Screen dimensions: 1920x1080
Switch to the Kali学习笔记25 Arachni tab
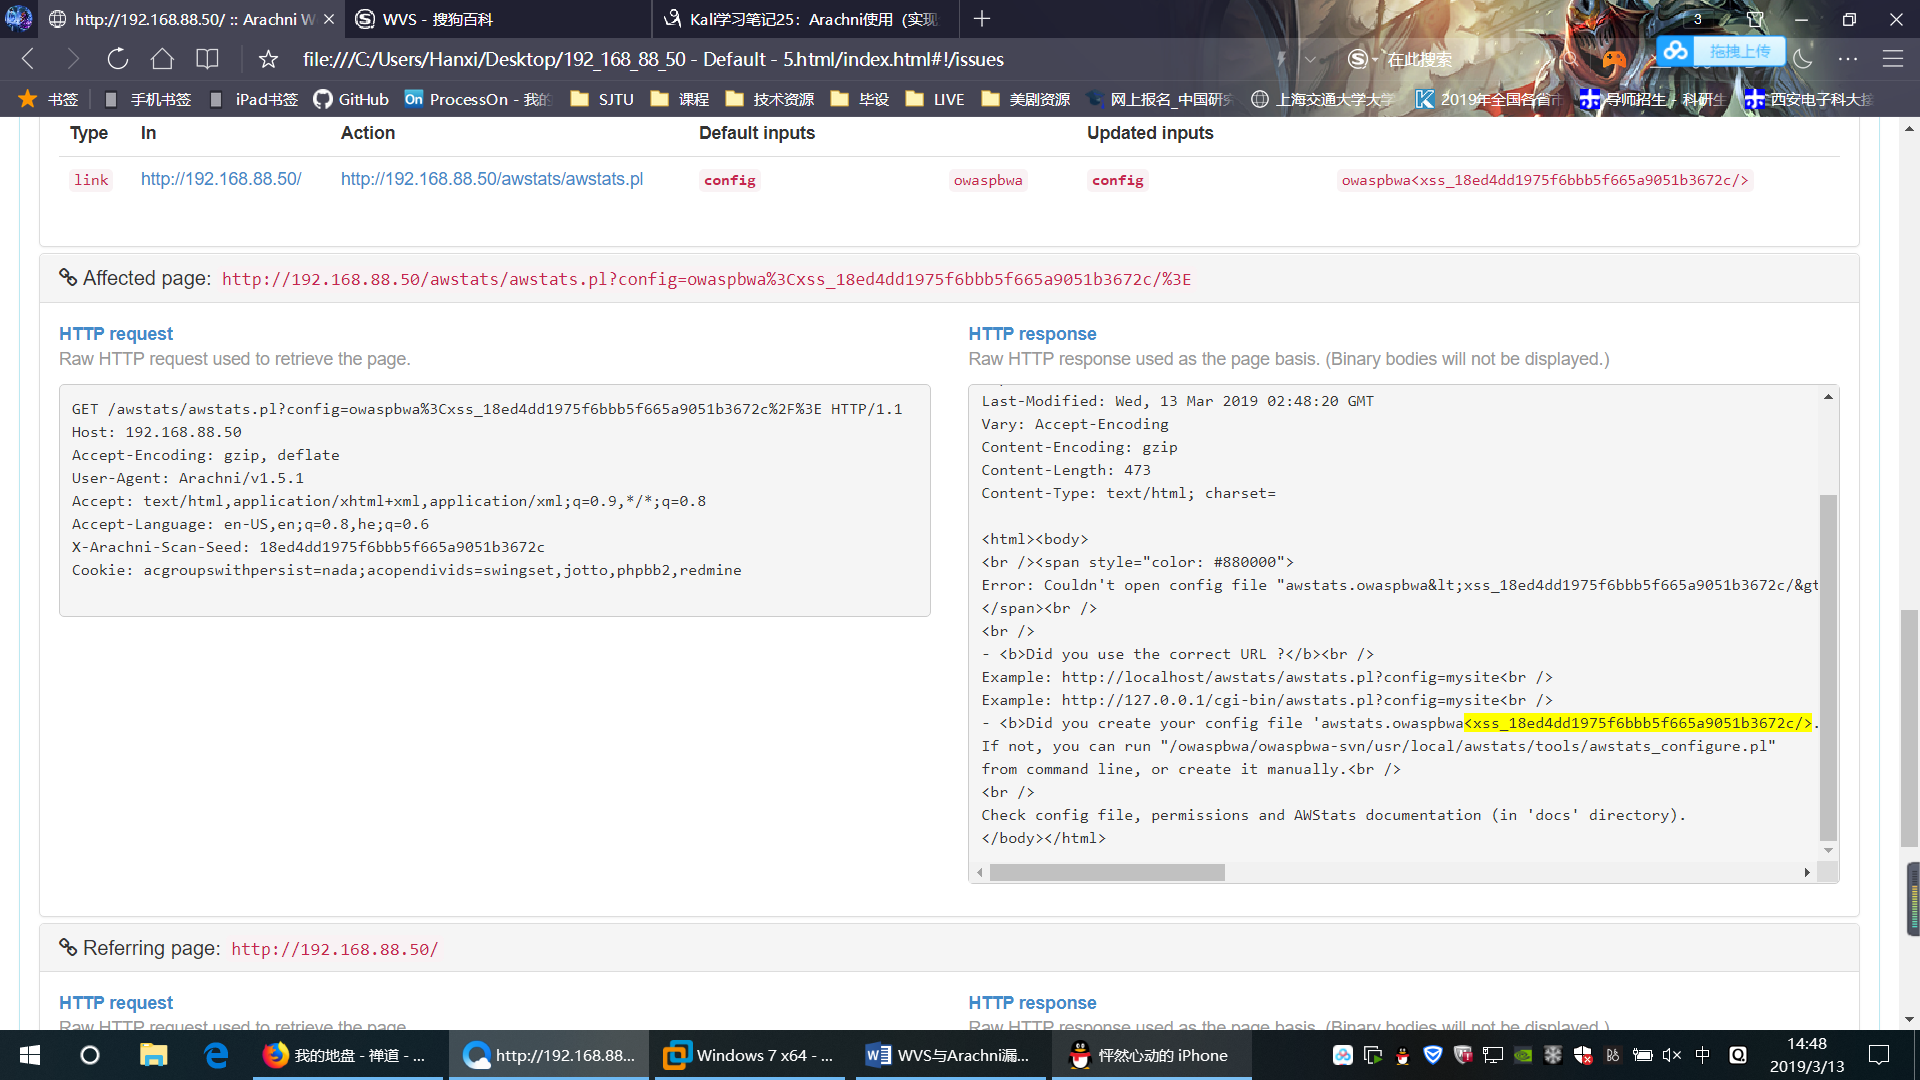coord(805,19)
